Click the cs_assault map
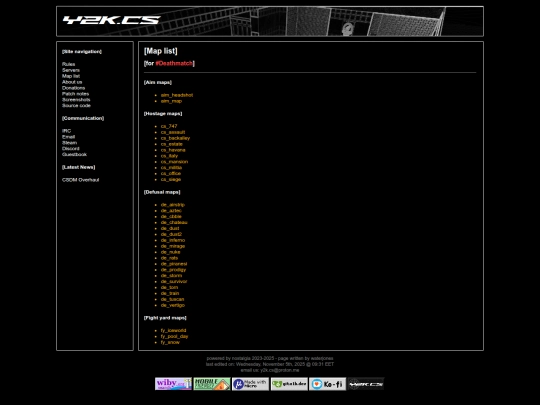540x405 pixels. tap(173, 132)
